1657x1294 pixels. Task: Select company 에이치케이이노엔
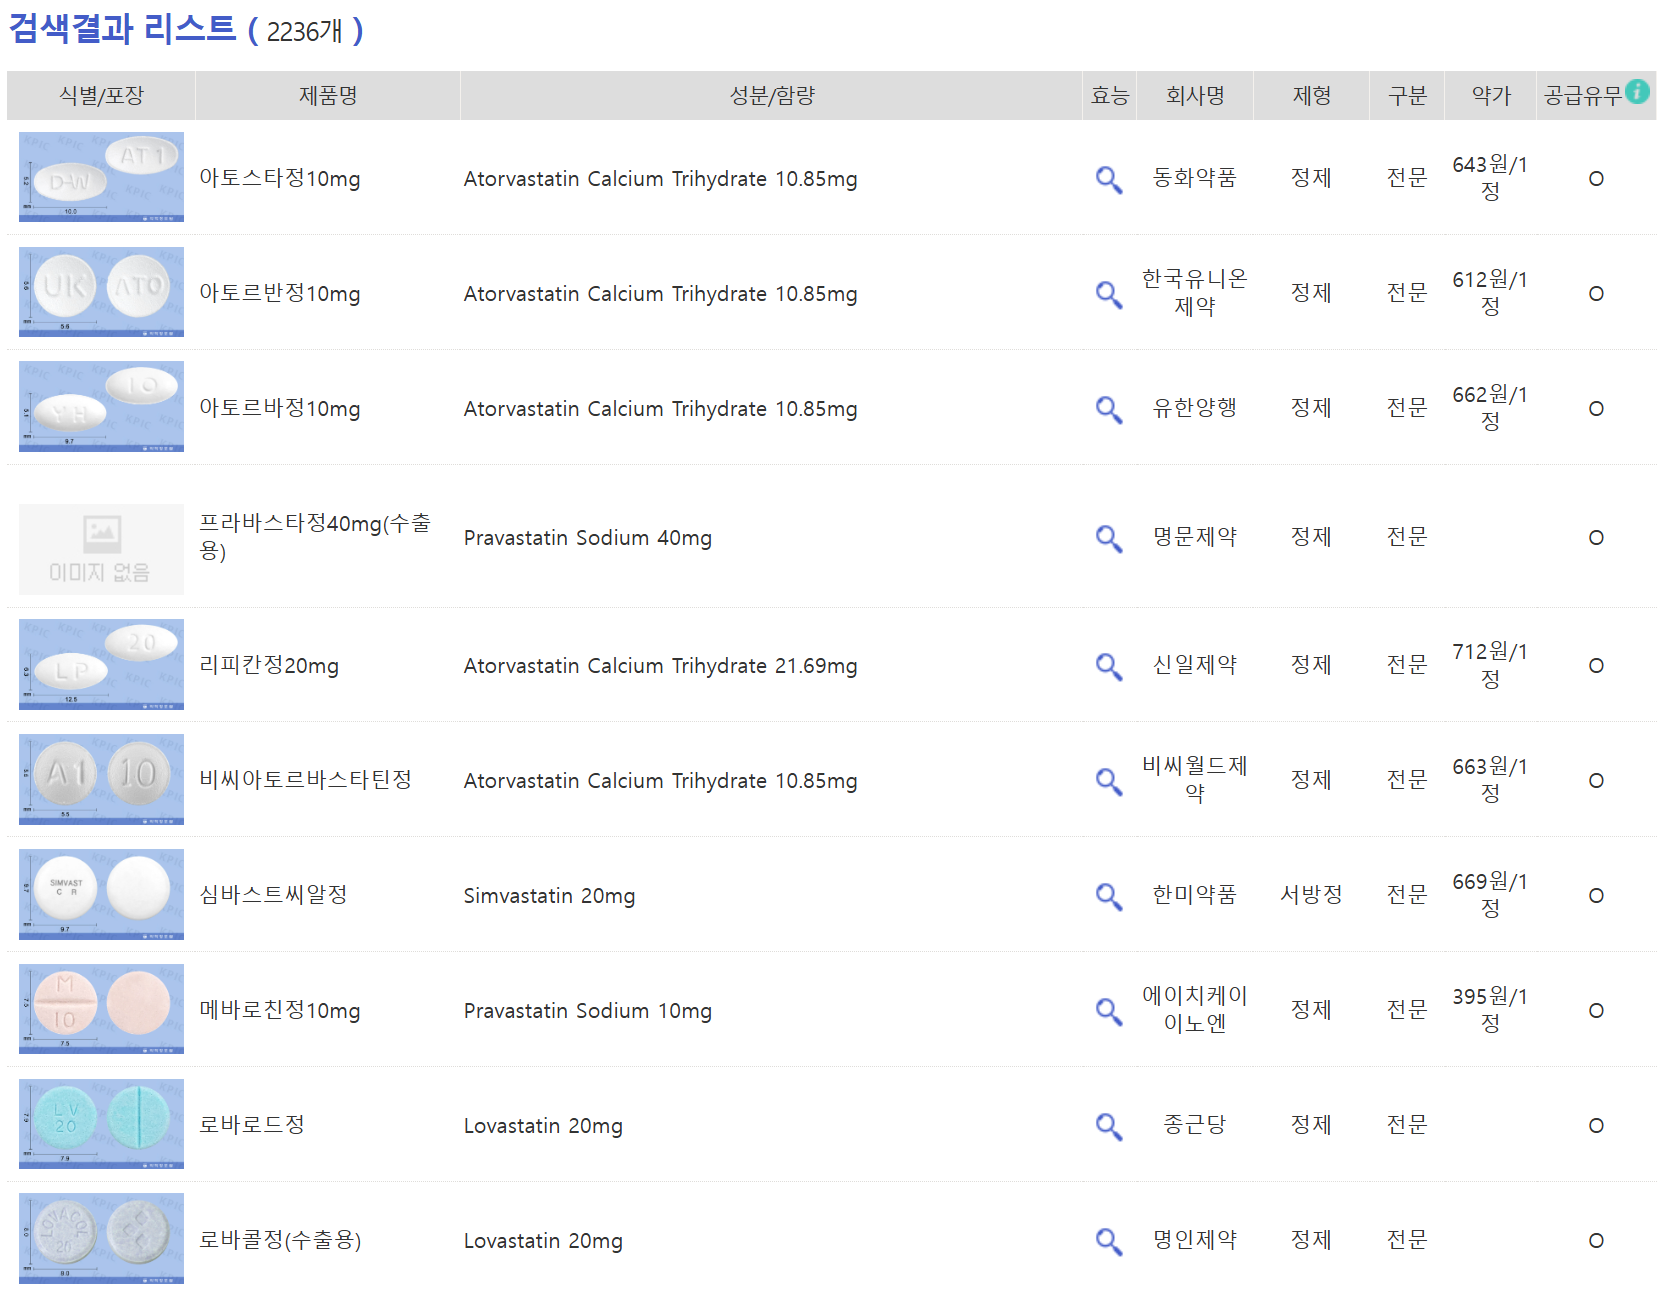click(1195, 1009)
